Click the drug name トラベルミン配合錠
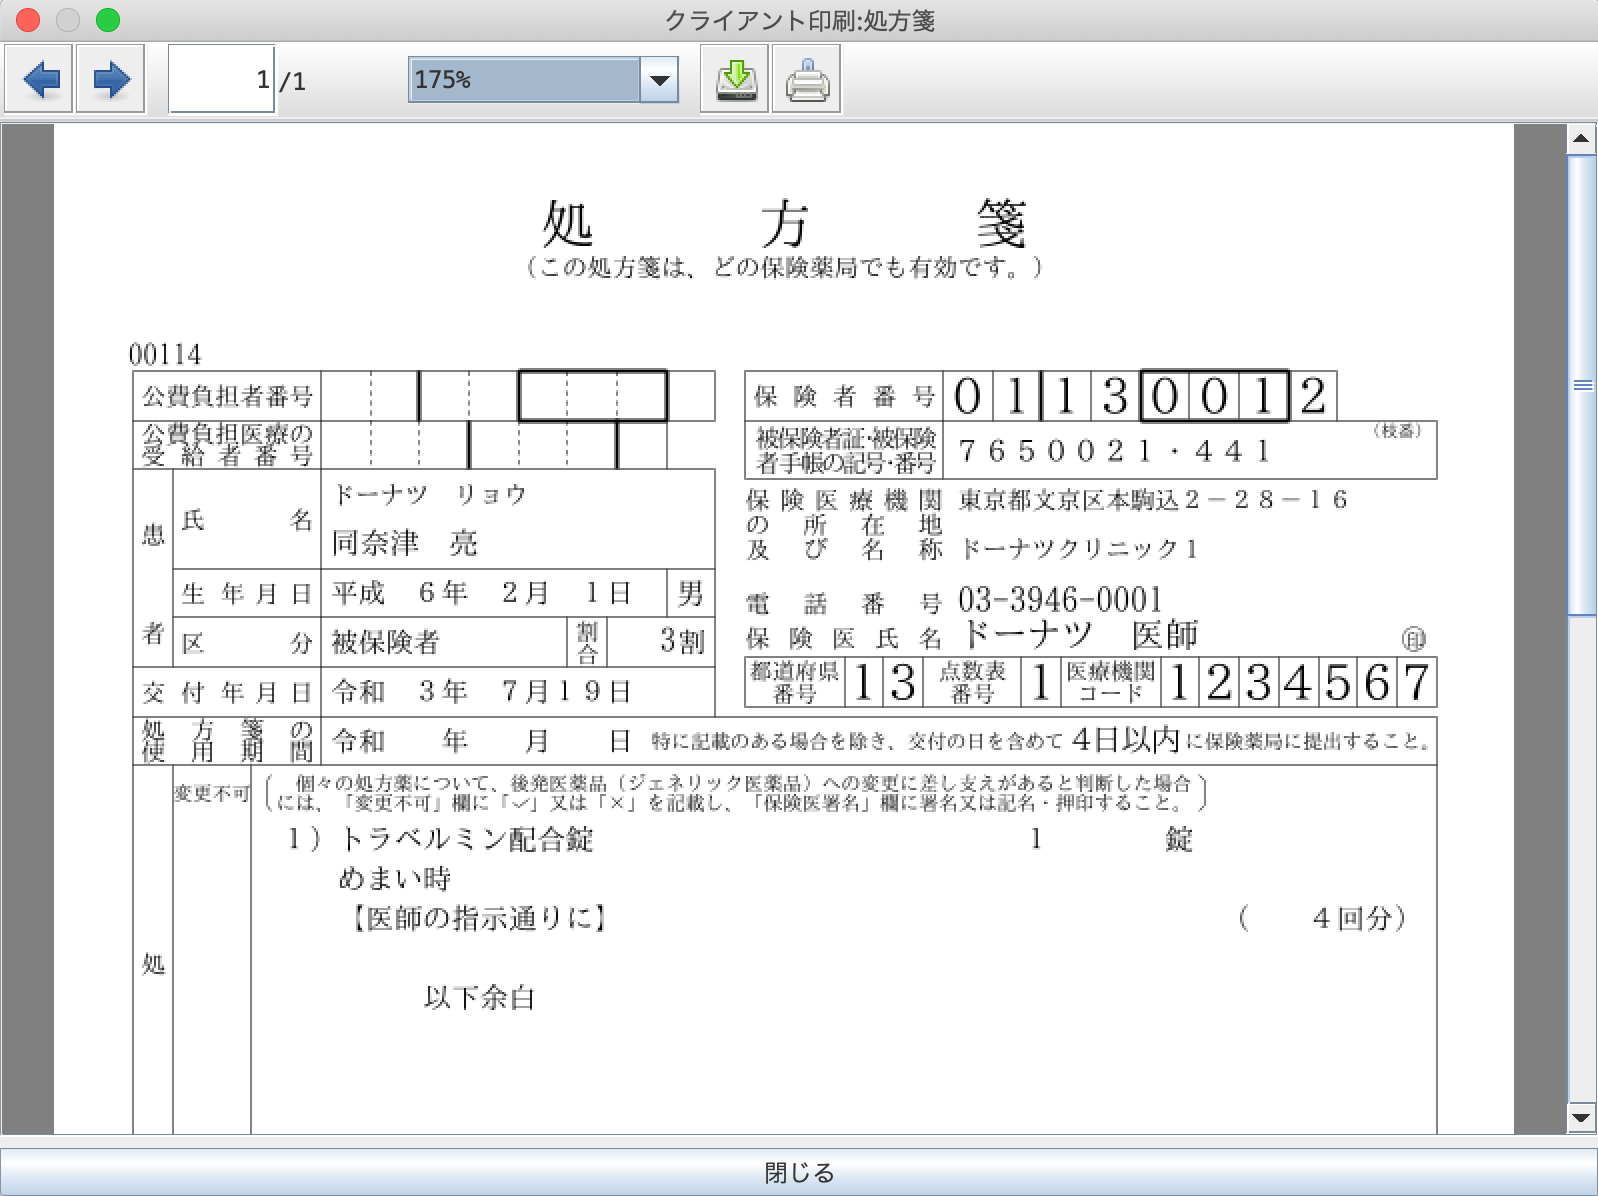Image resolution: width=1598 pixels, height=1196 pixels. [467, 839]
